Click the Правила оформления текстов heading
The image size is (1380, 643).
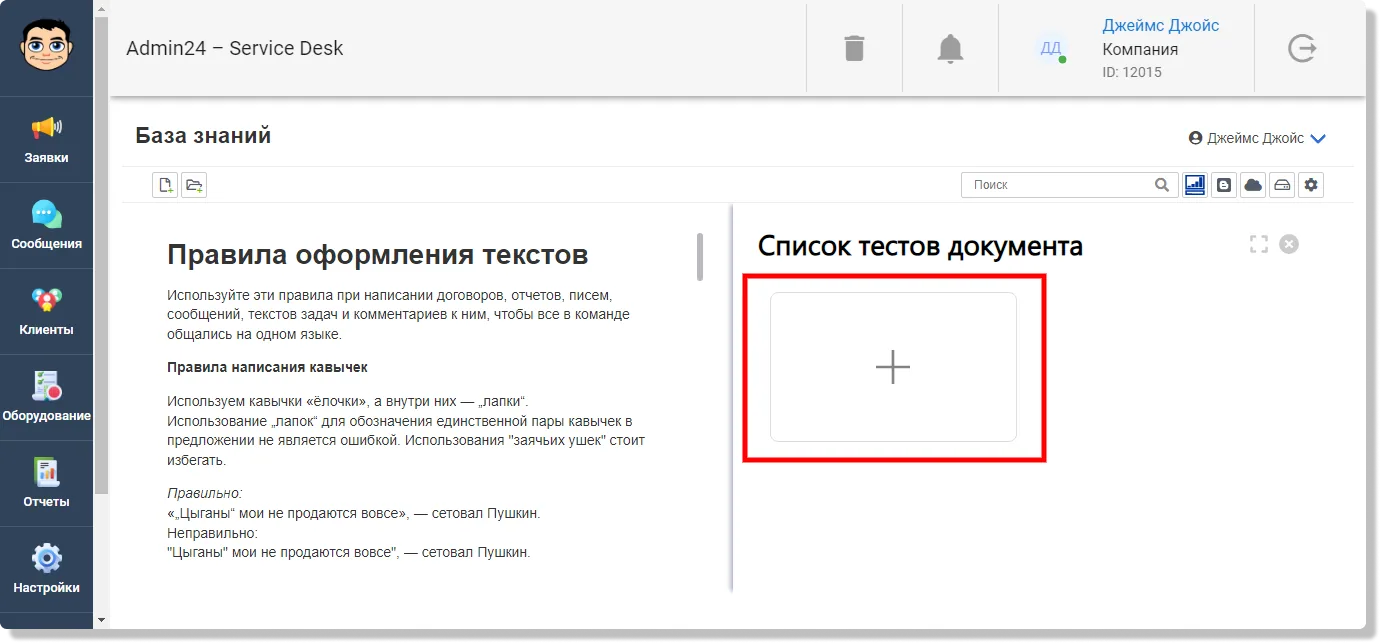pyautogui.click(x=378, y=255)
